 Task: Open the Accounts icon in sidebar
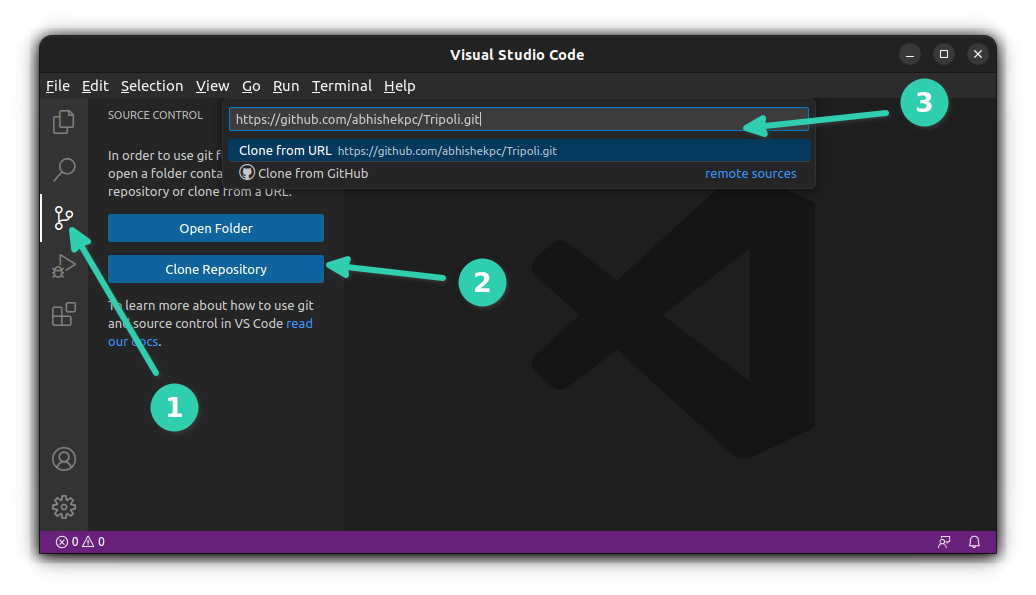[x=63, y=458]
